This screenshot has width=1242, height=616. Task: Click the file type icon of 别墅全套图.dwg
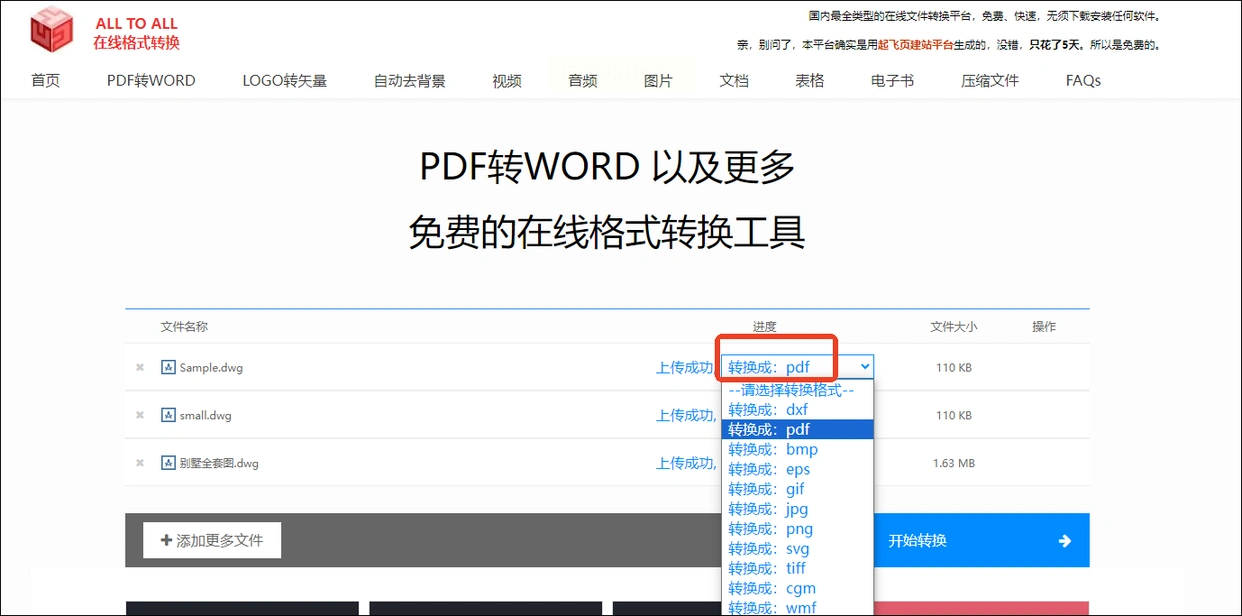(168, 463)
